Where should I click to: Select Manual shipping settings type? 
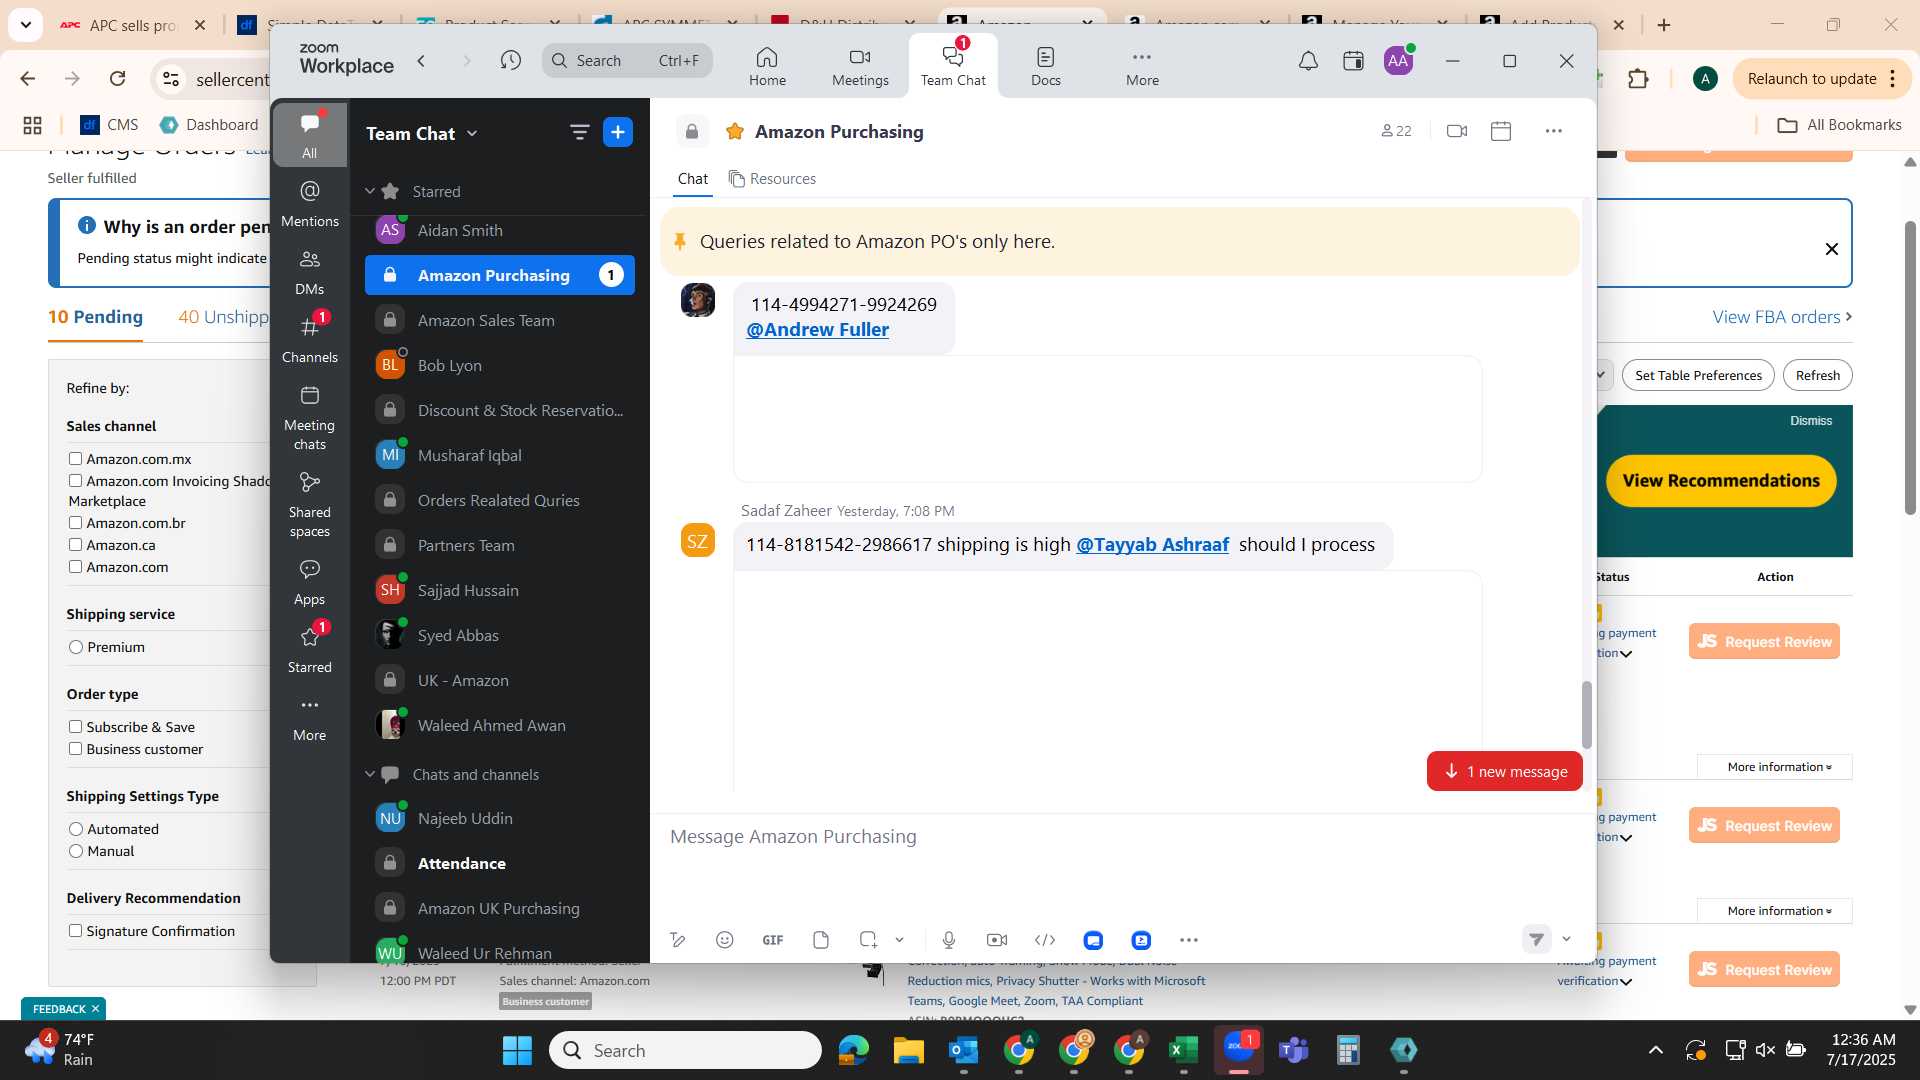76,851
